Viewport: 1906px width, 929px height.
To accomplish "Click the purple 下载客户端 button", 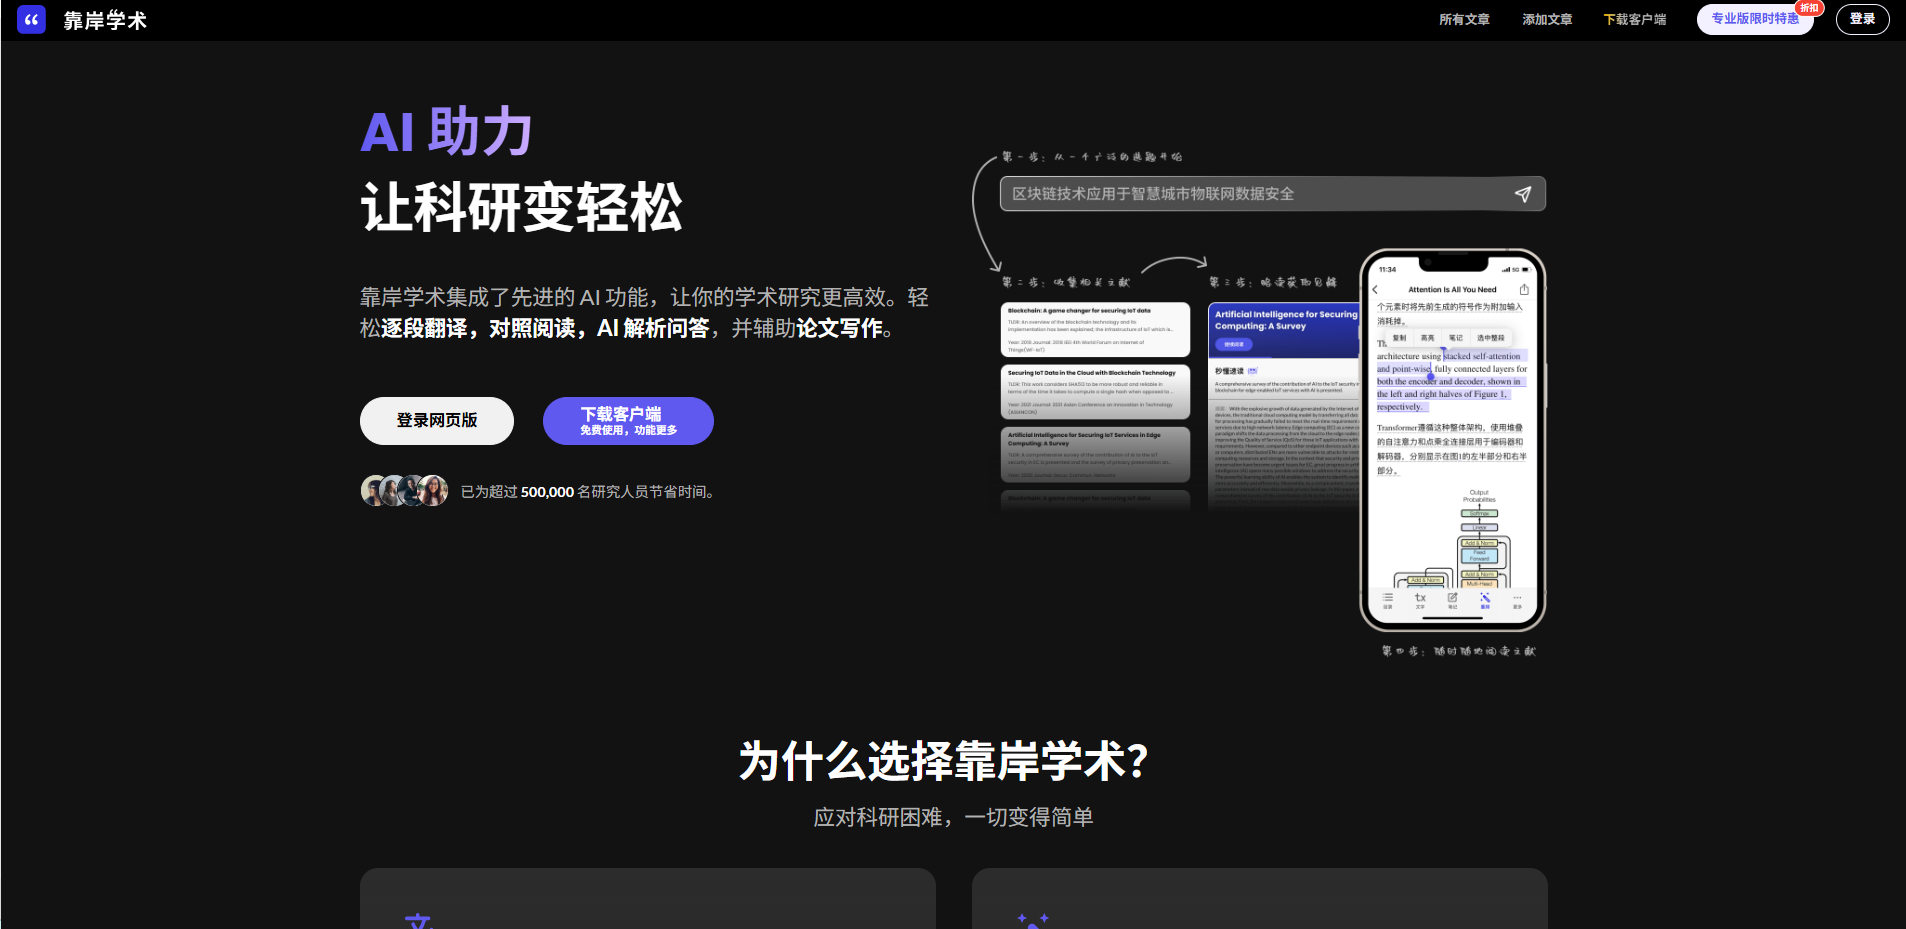I will point(627,420).
